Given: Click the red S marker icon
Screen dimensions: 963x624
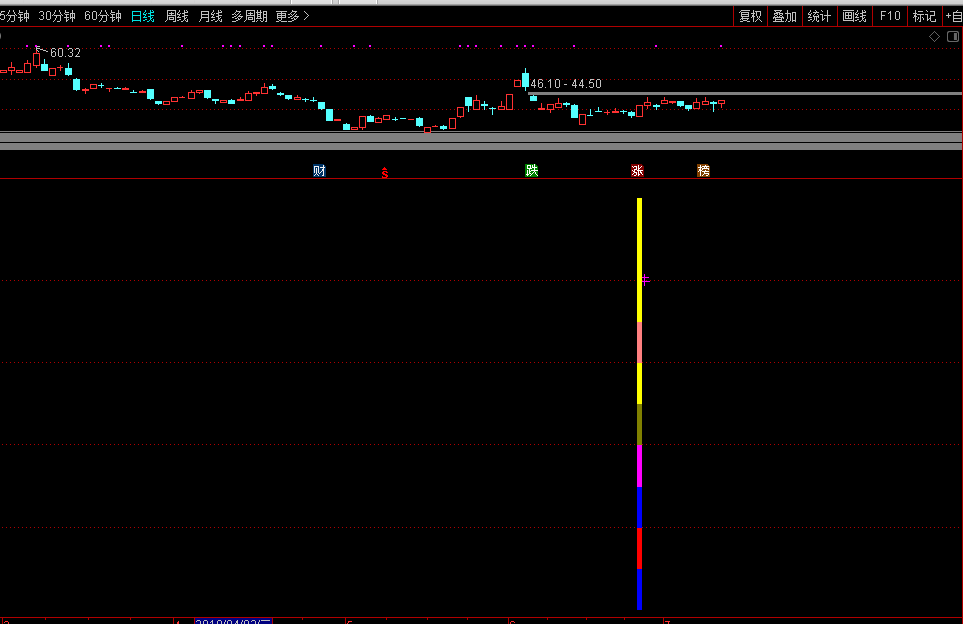Looking at the screenshot, I should coord(384,173).
